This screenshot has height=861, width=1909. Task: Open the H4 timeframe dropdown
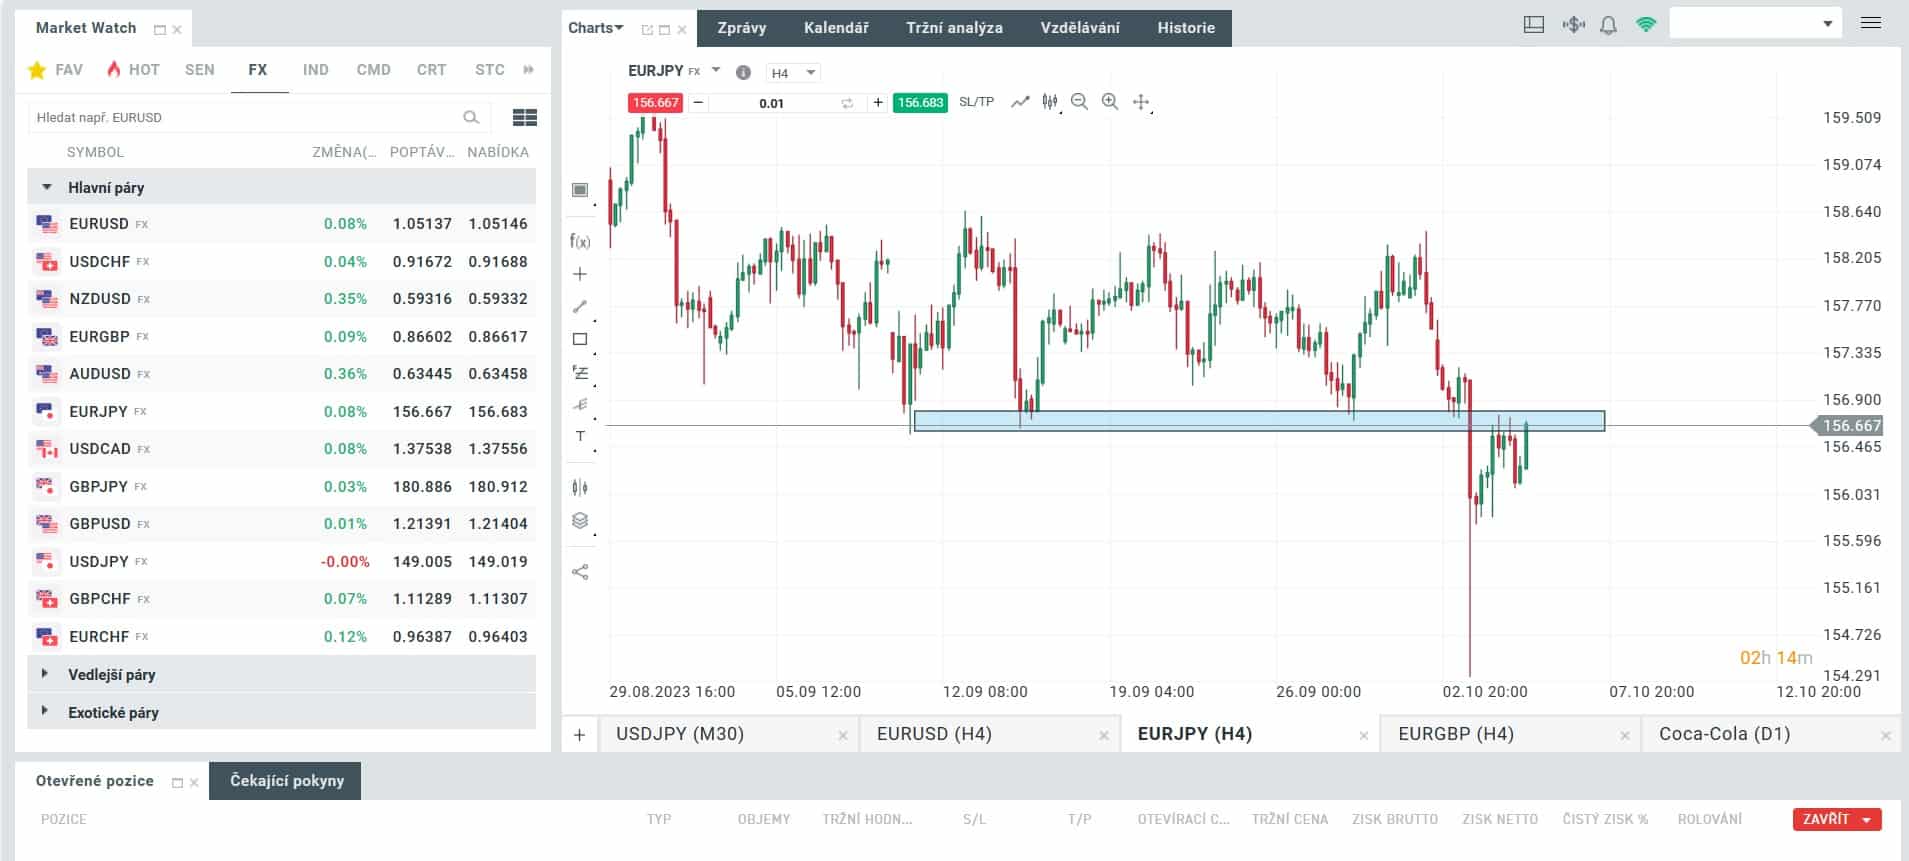click(x=793, y=73)
